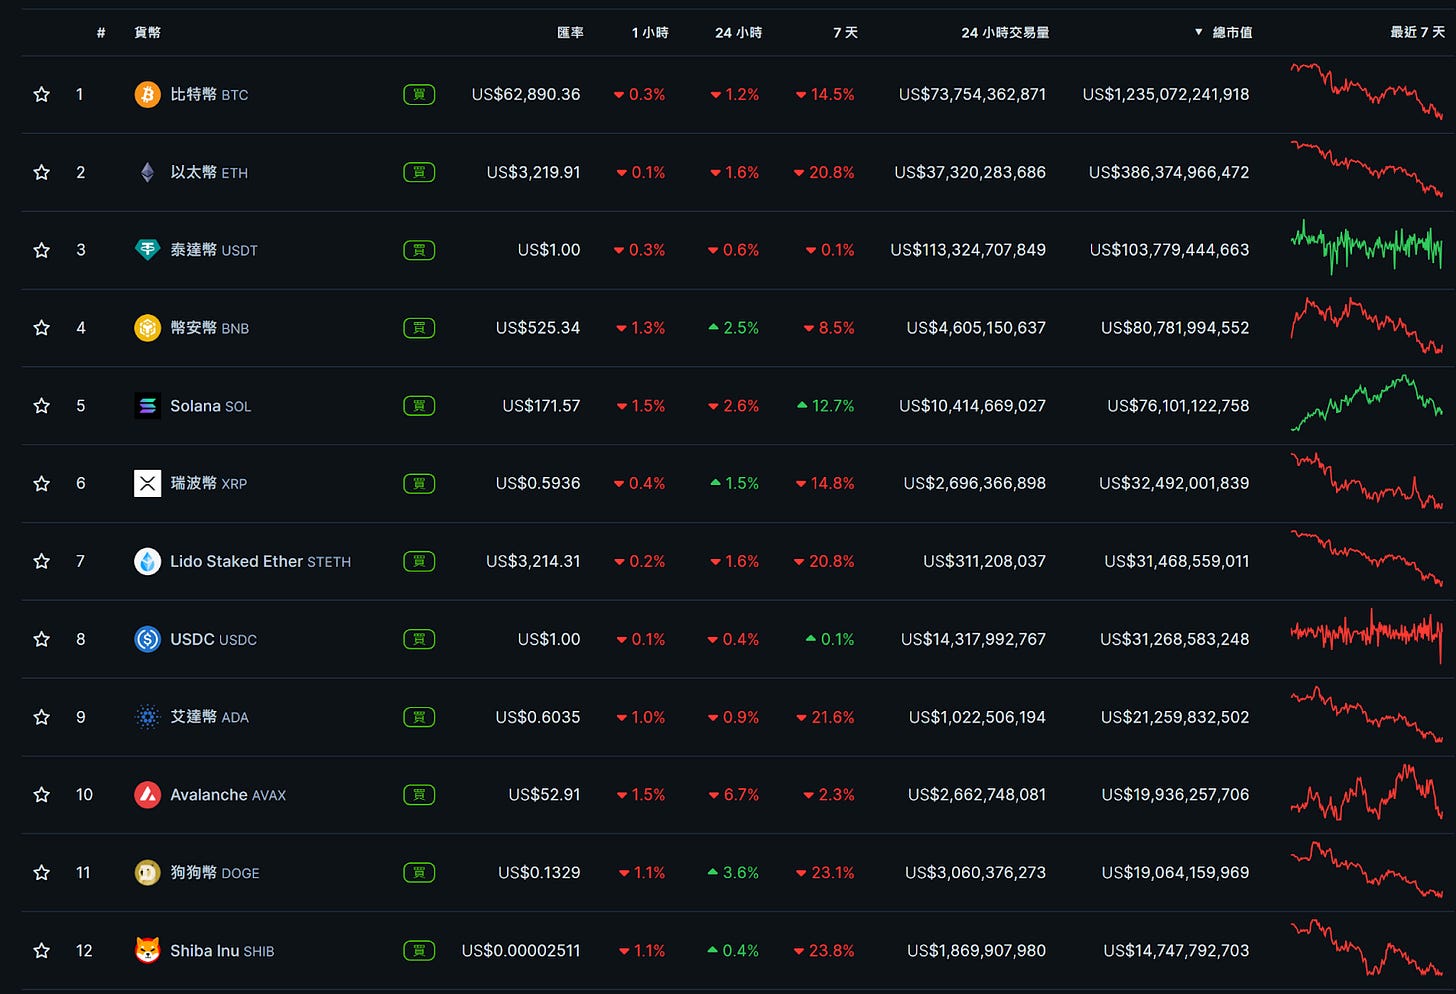Click the buy button for USDT
The image size is (1456, 994).
(419, 250)
